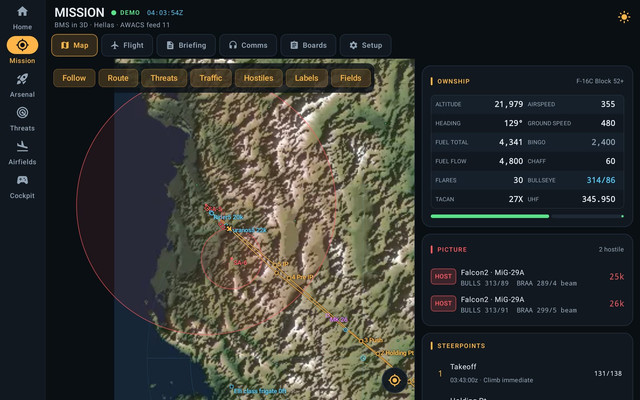Click the bullseye value 314/86
The image size is (640, 400).
pyautogui.click(x=601, y=180)
